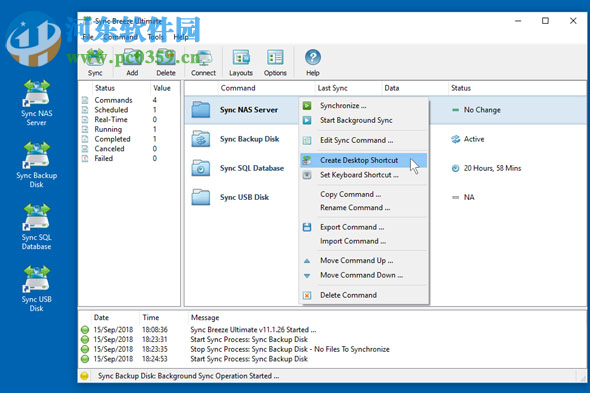
Task: Click the Data column header
Action: (x=415, y=88)
